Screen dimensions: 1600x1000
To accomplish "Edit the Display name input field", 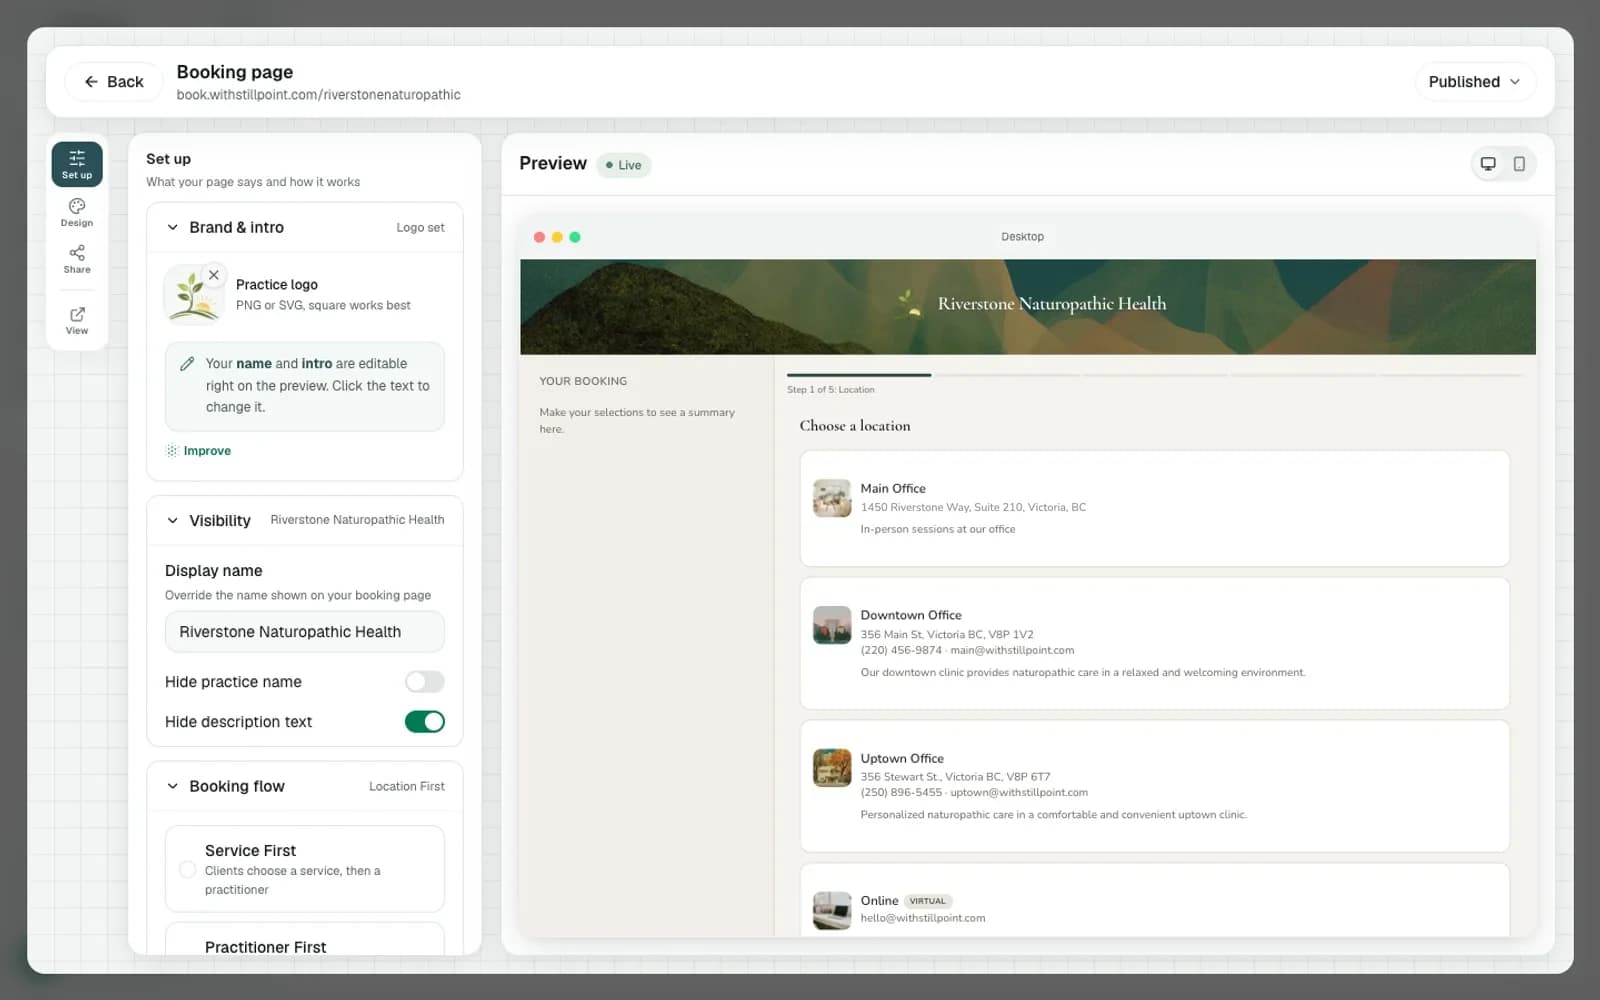I will pos(305,632).
